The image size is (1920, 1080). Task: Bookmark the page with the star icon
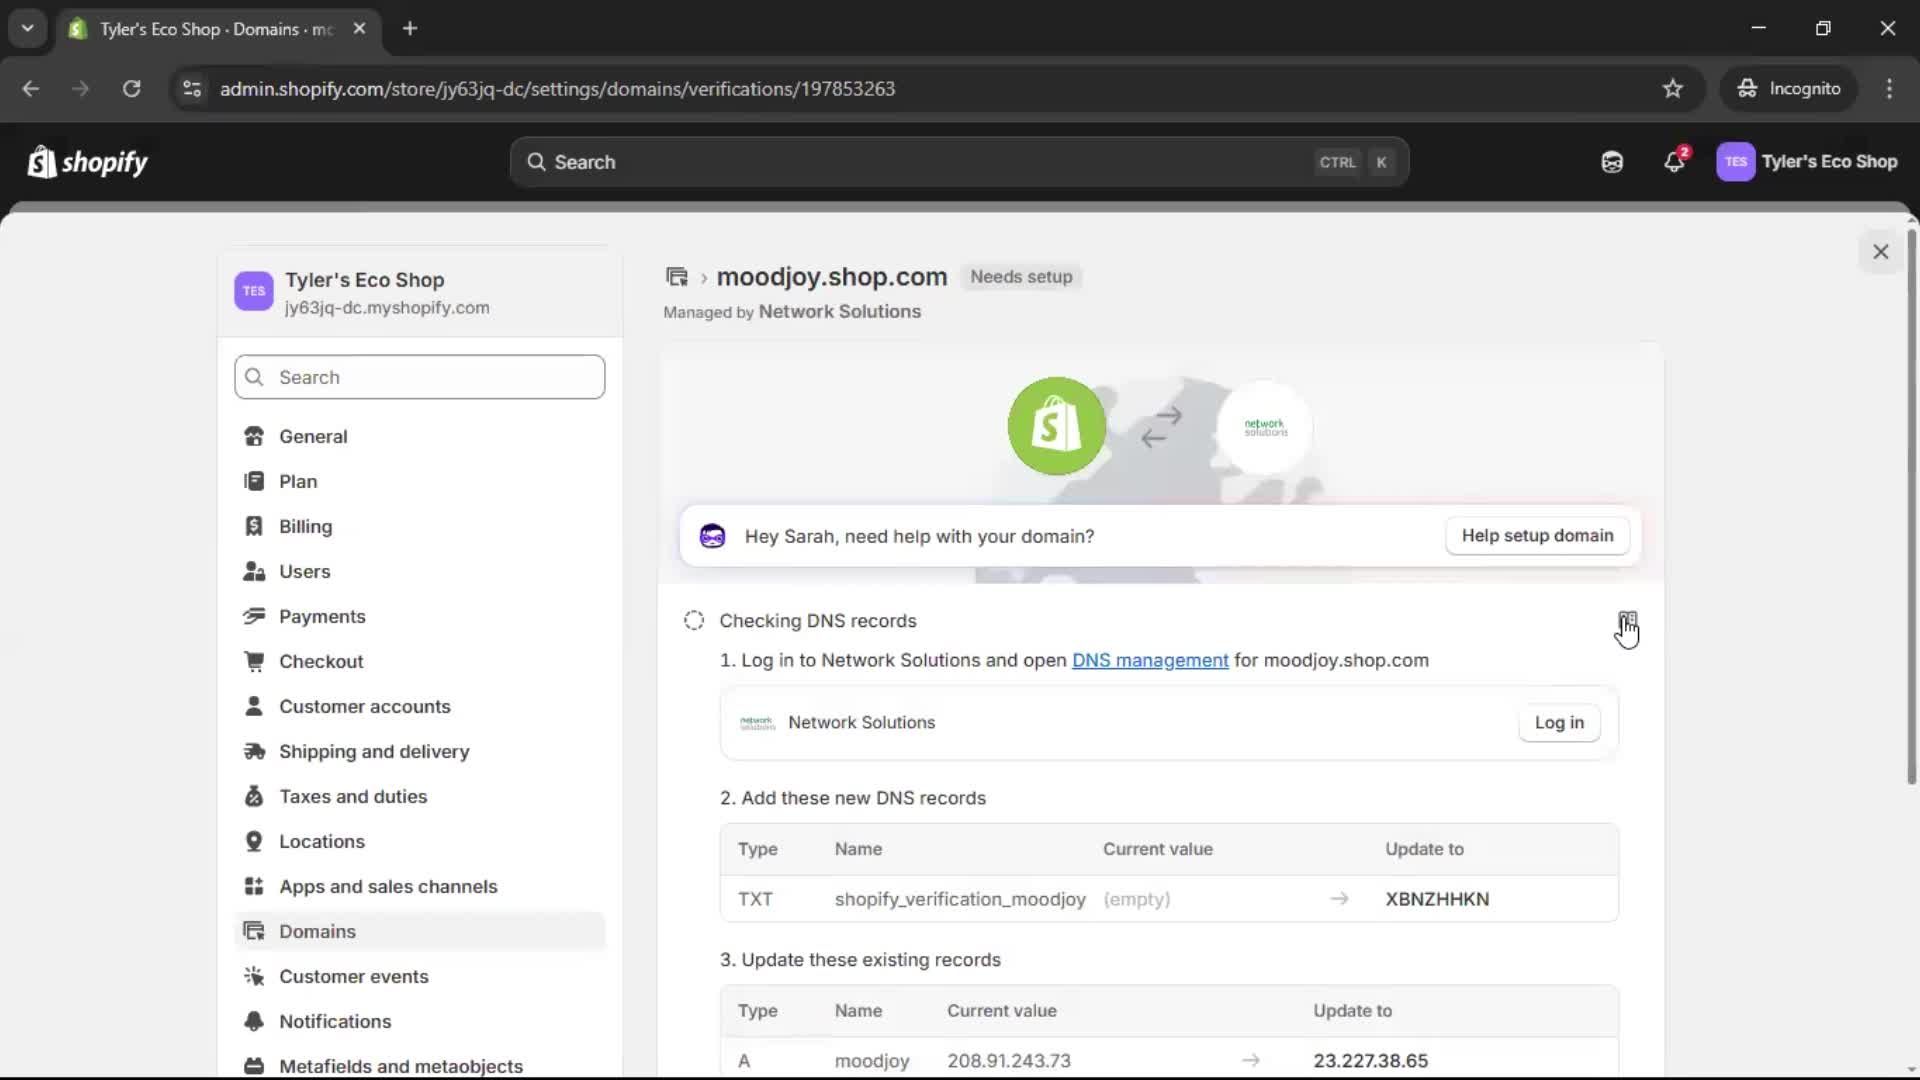[1673, 88]
